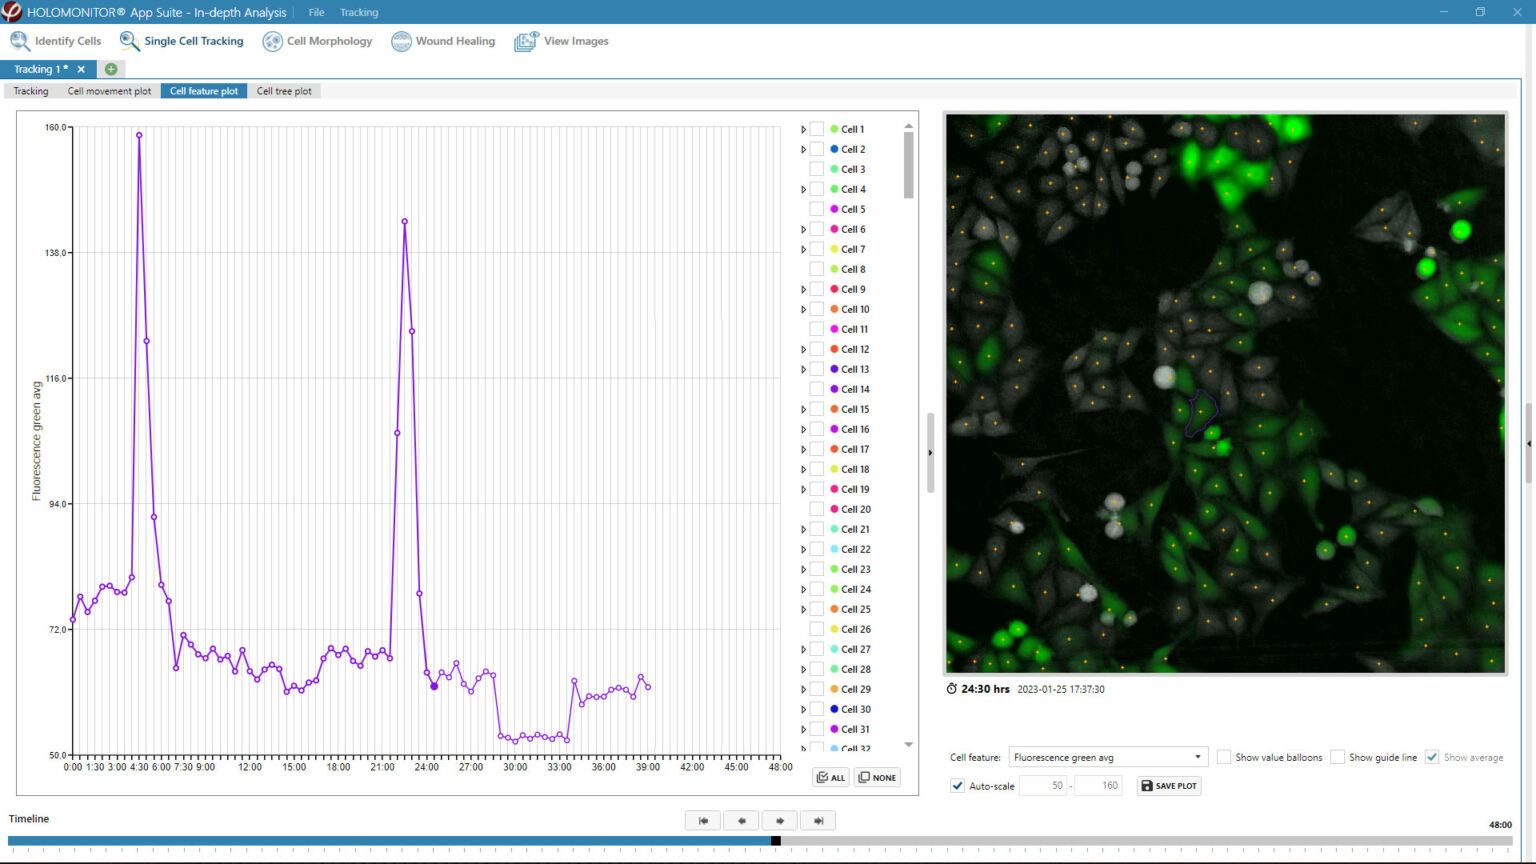This screenshot has width=1536, height=864.
Task: Open the Tracking menu
Action: click(x=358, y=12)
